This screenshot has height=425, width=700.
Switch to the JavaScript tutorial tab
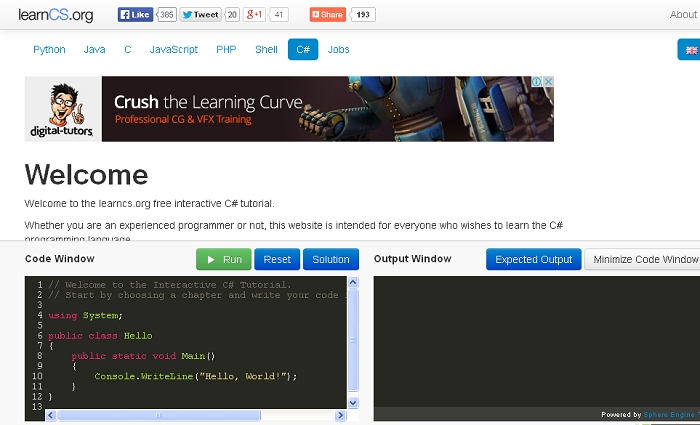tap(174, 50)
